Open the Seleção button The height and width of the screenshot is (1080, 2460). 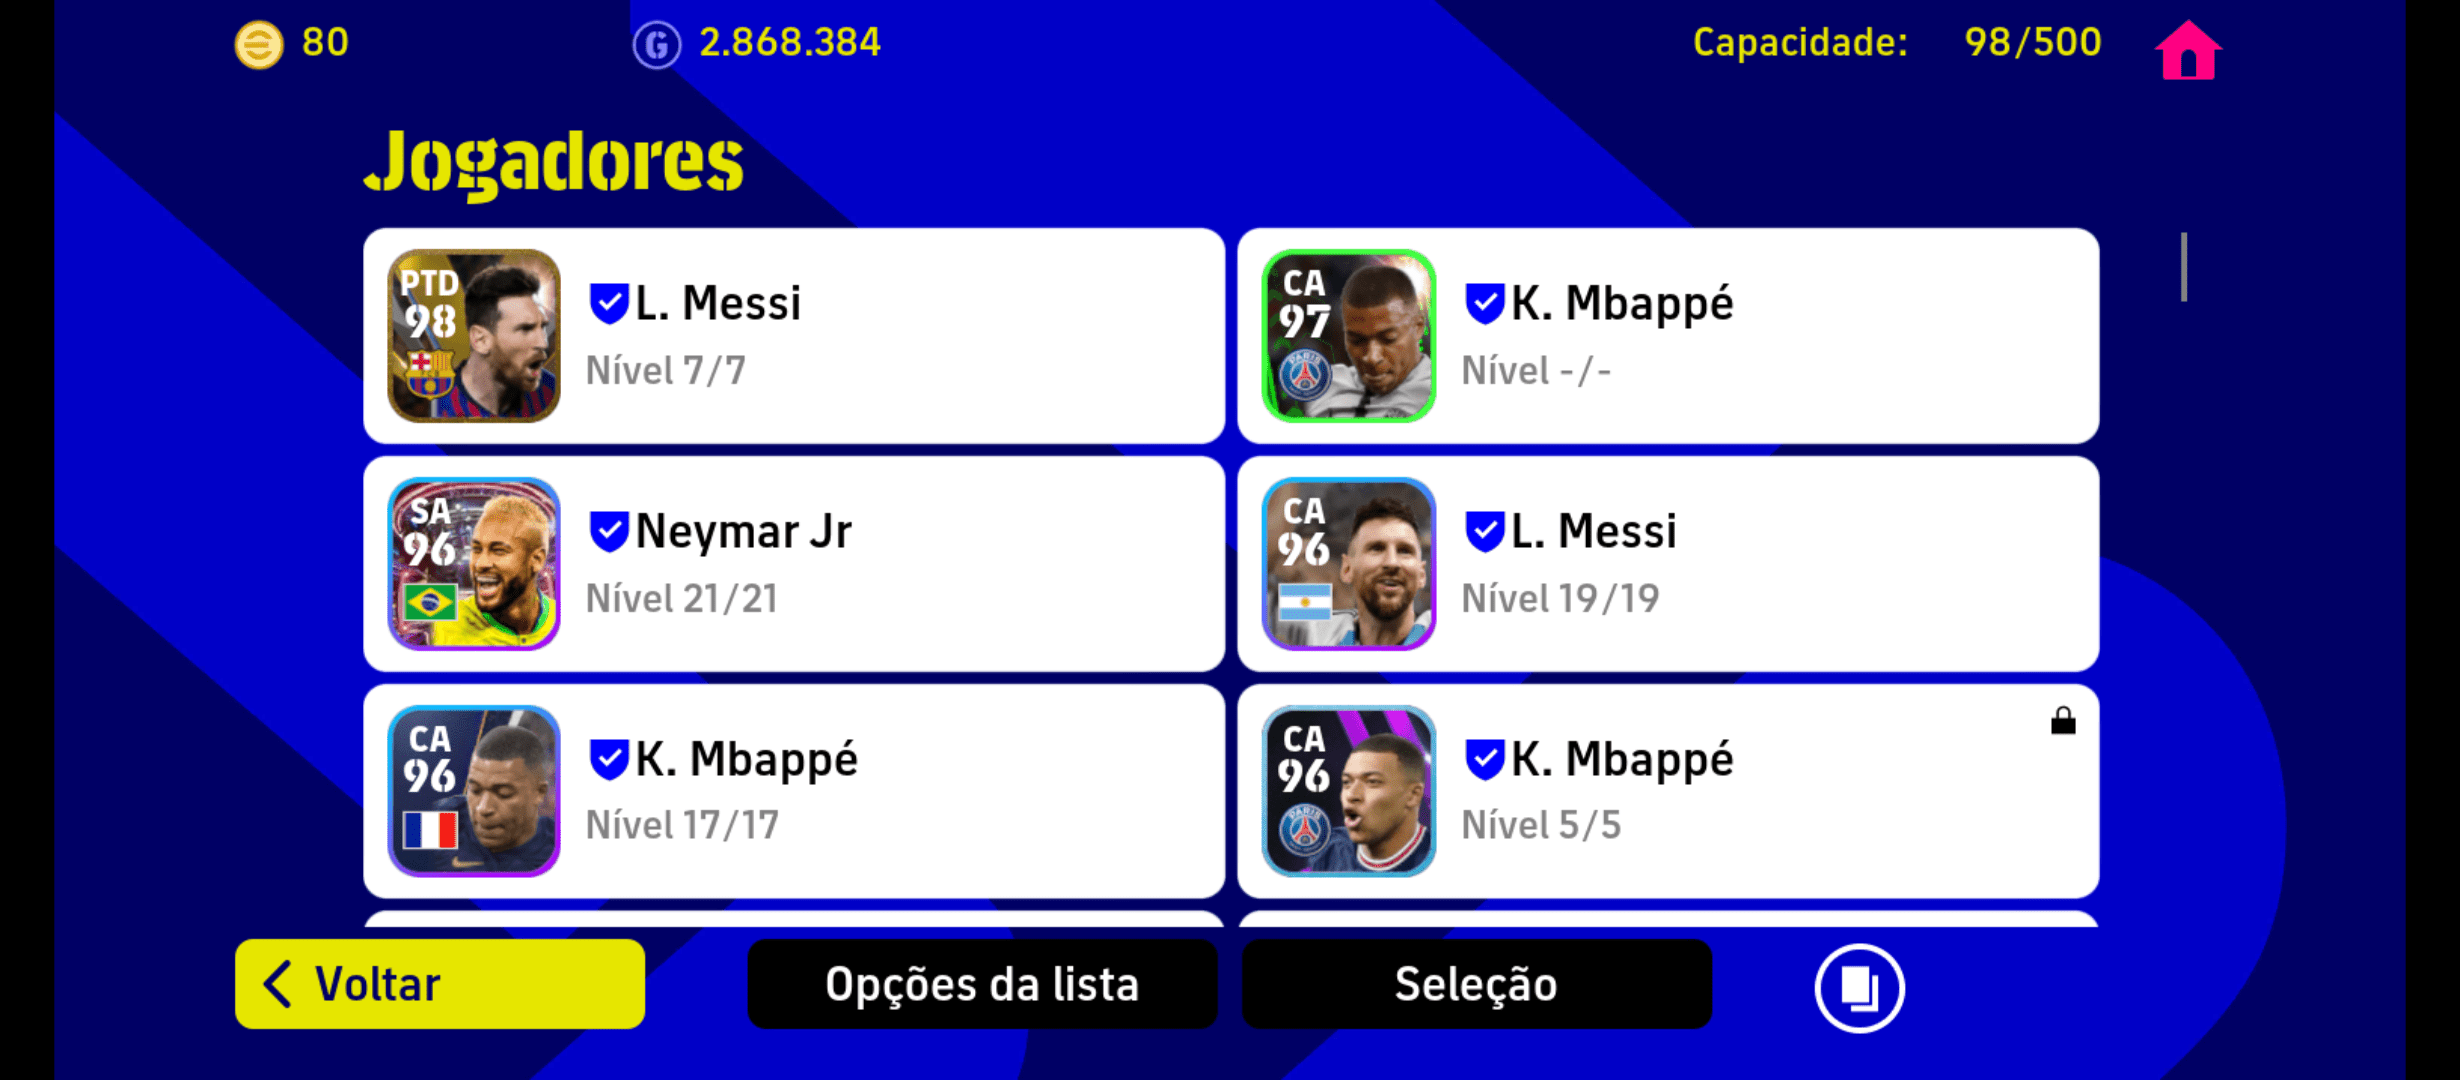(1476, 984)
